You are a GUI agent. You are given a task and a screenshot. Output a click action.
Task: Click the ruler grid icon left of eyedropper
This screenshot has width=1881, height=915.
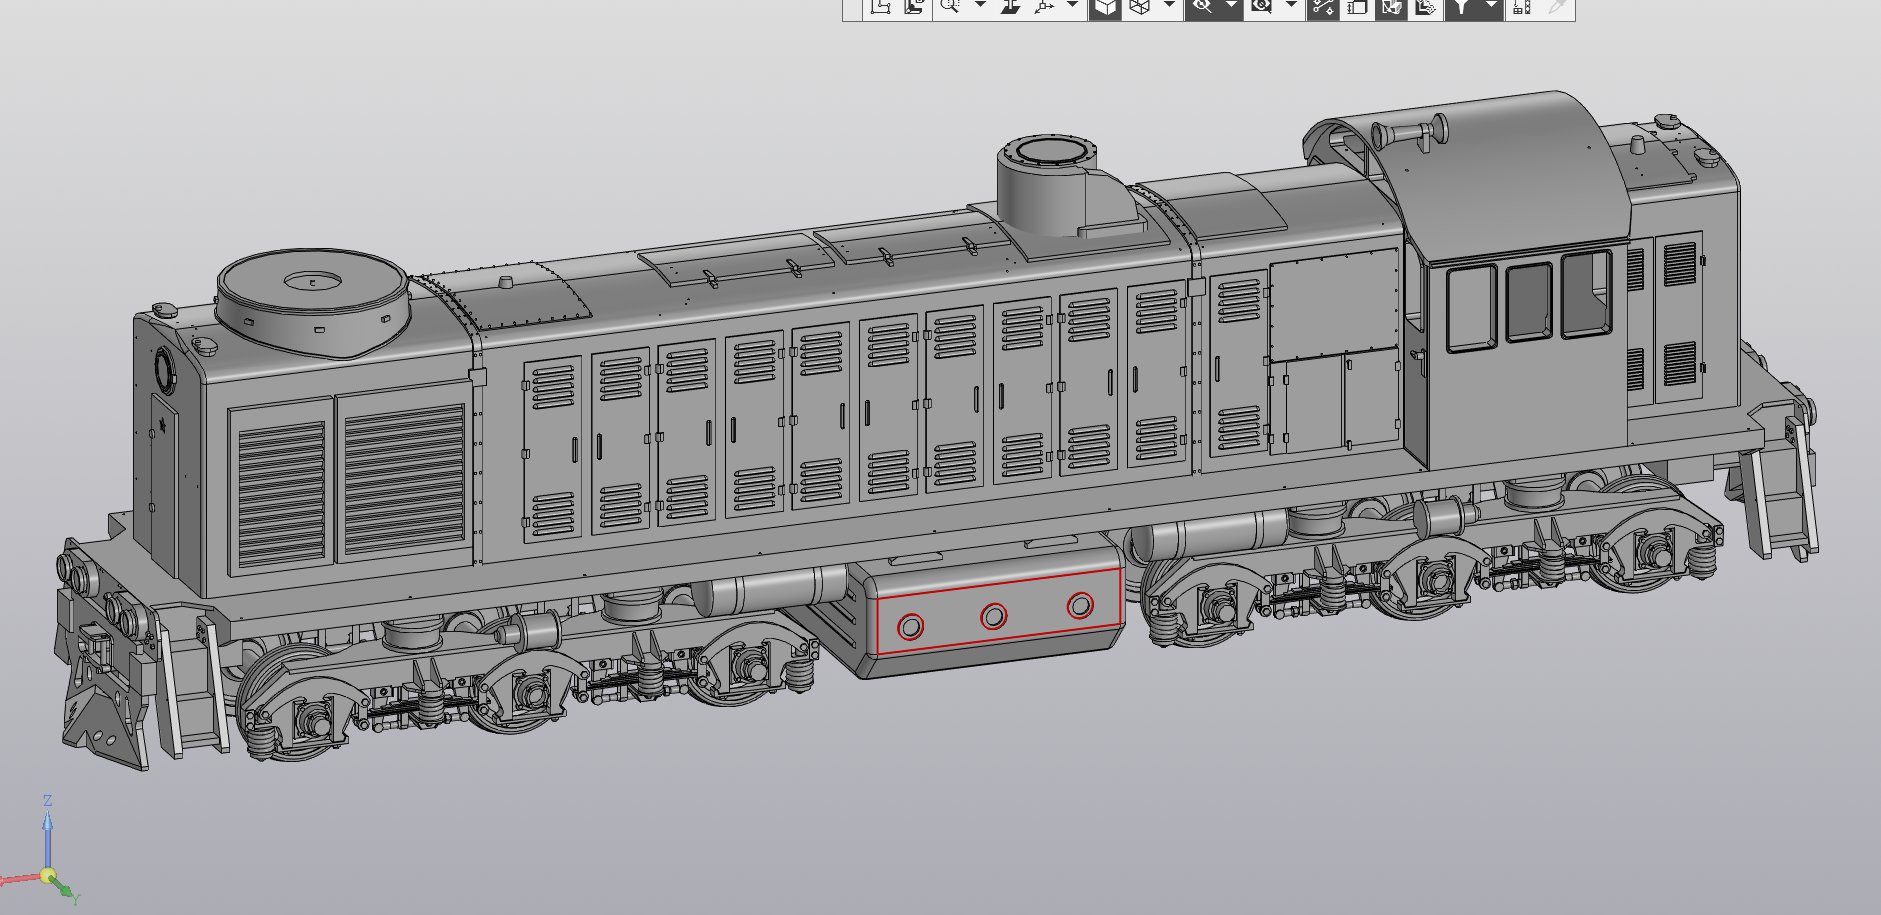pyautogui.click(x=1521, y=7)
